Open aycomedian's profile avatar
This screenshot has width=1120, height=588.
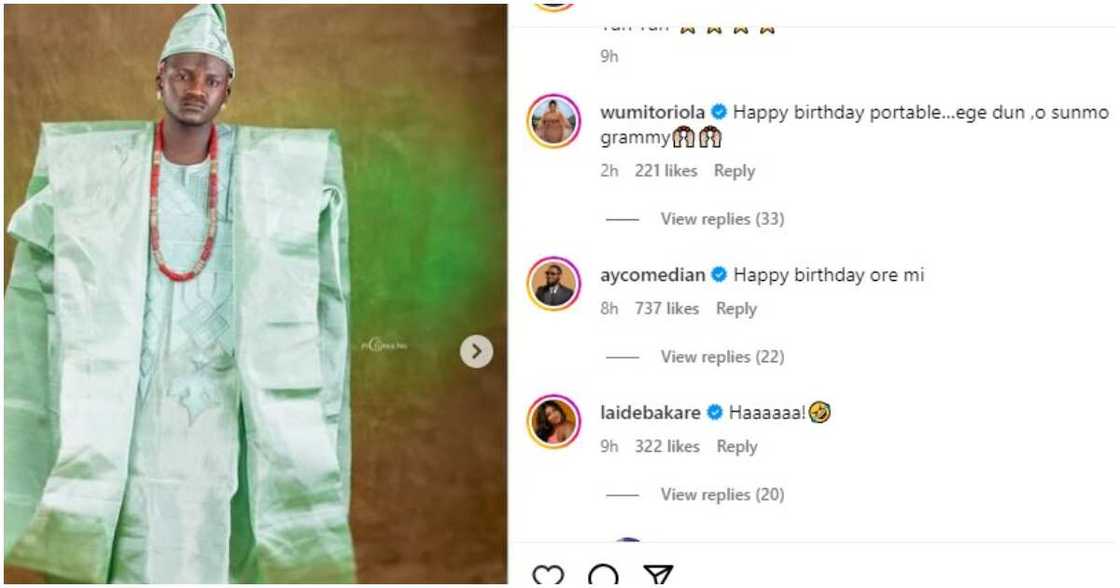tap(553, 284)
